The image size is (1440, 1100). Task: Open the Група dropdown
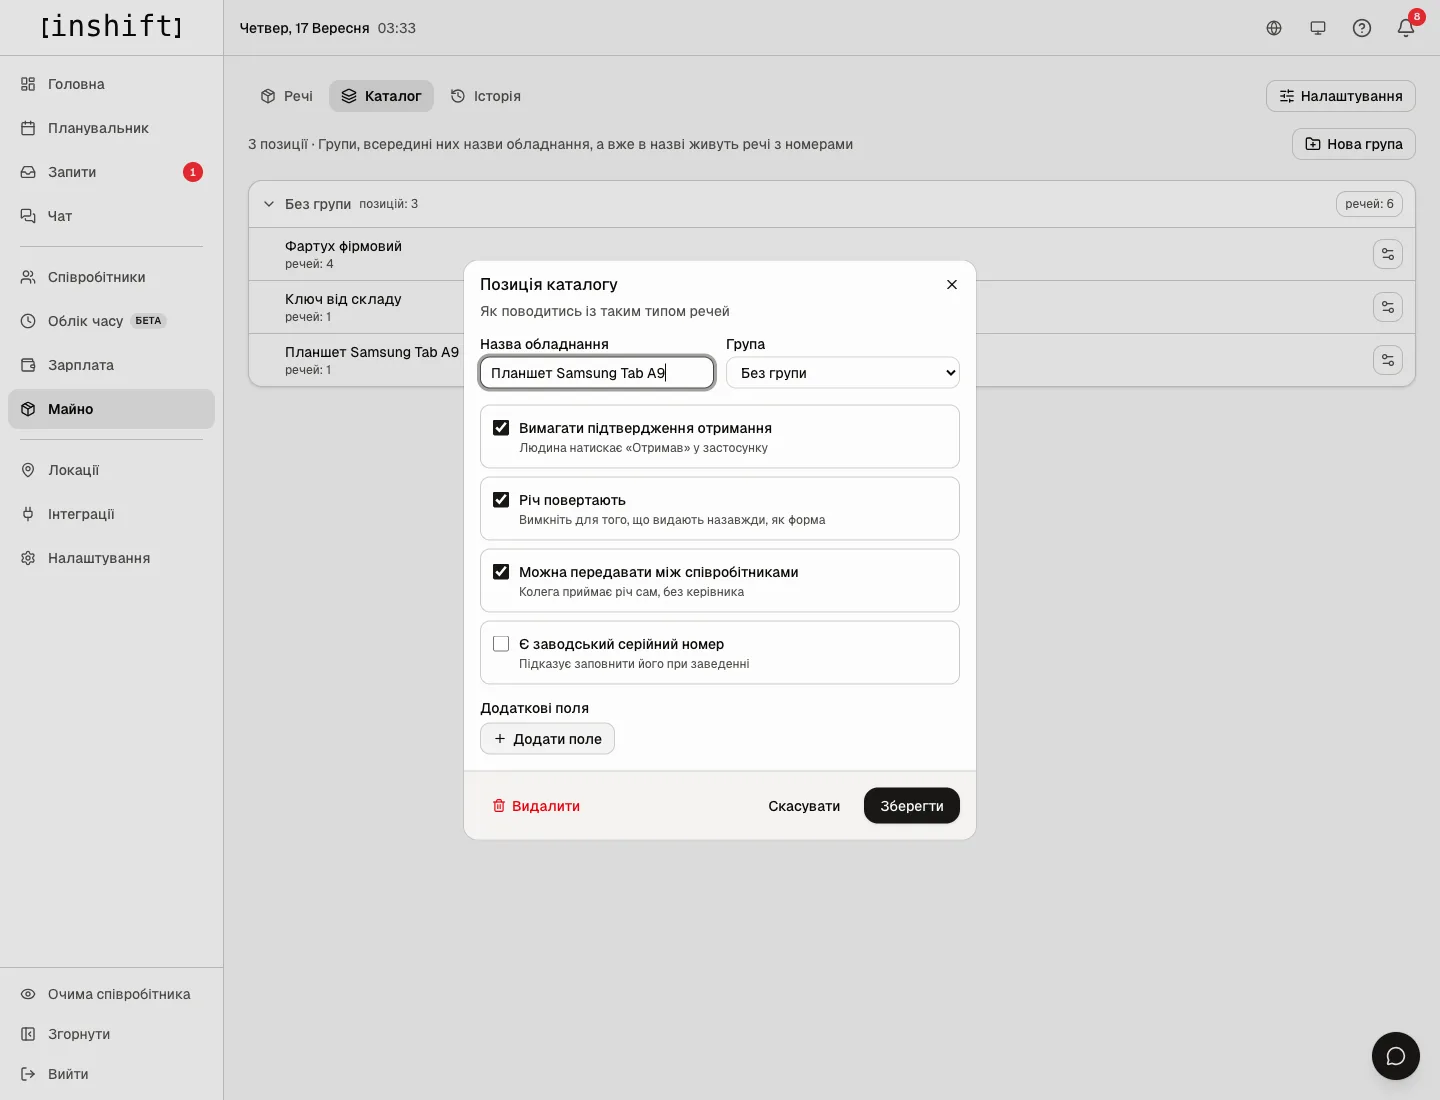point(843,373)
